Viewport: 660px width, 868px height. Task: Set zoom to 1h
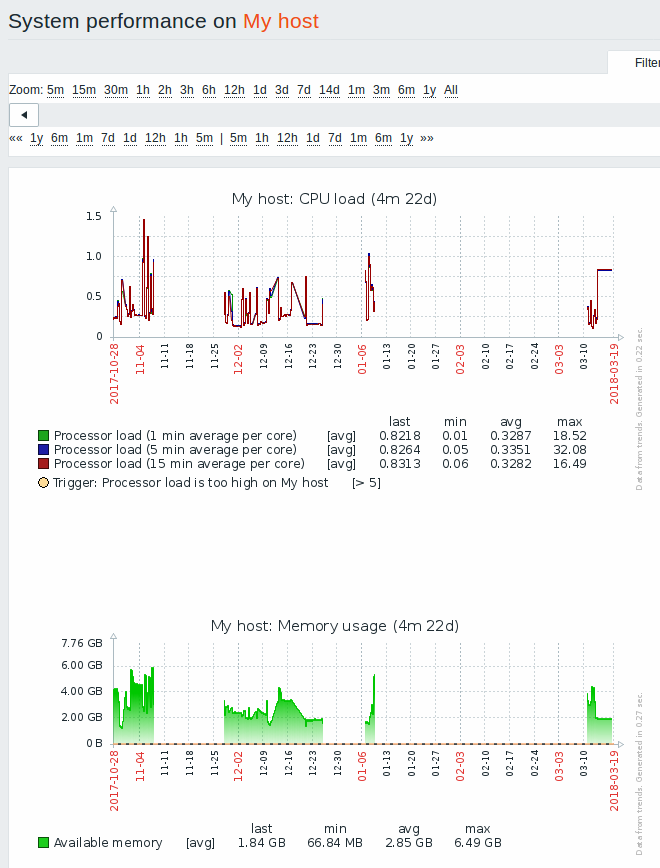click(143, 90)
